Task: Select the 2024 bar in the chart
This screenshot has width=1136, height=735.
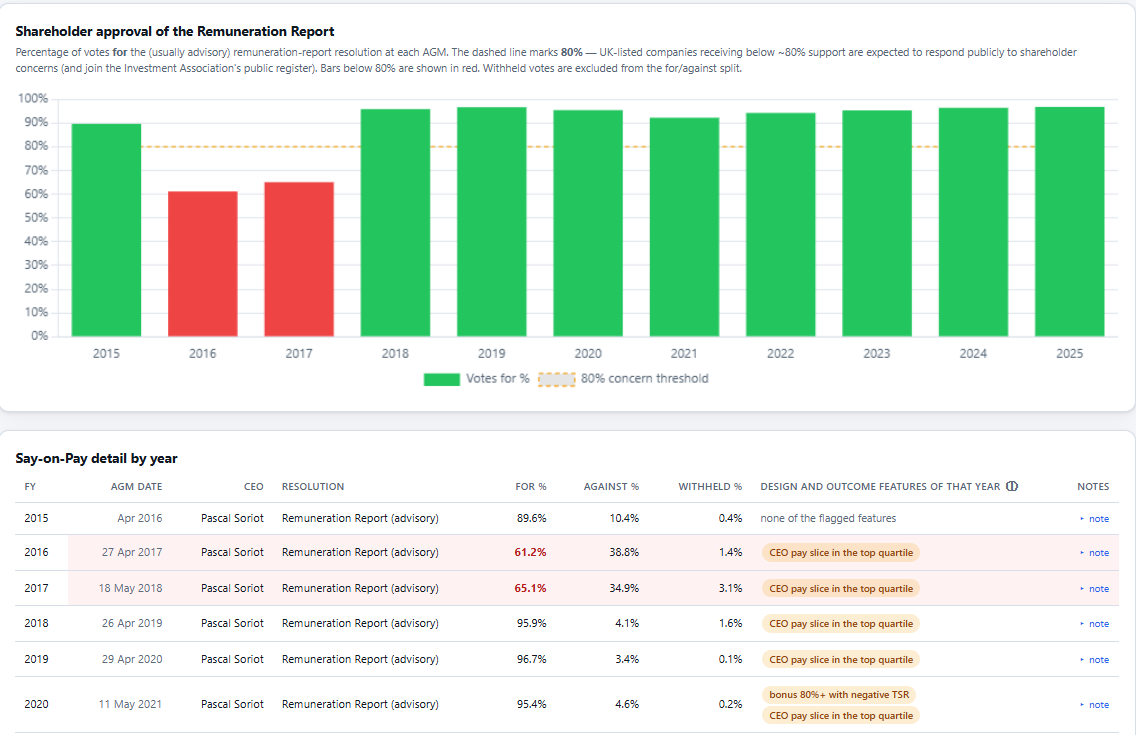Action: 974,222
